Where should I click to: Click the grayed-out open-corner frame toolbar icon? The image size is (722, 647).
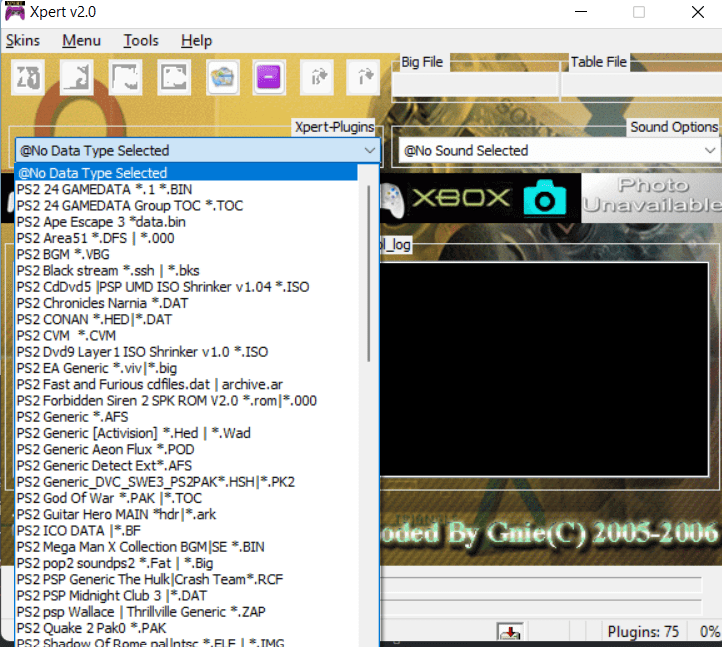click(125, 77)
